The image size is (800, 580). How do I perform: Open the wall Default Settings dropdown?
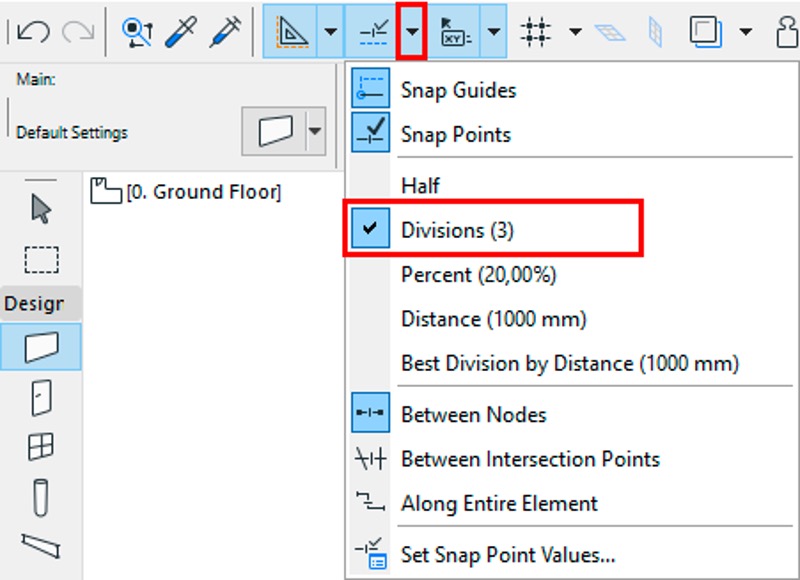[315, 131]
